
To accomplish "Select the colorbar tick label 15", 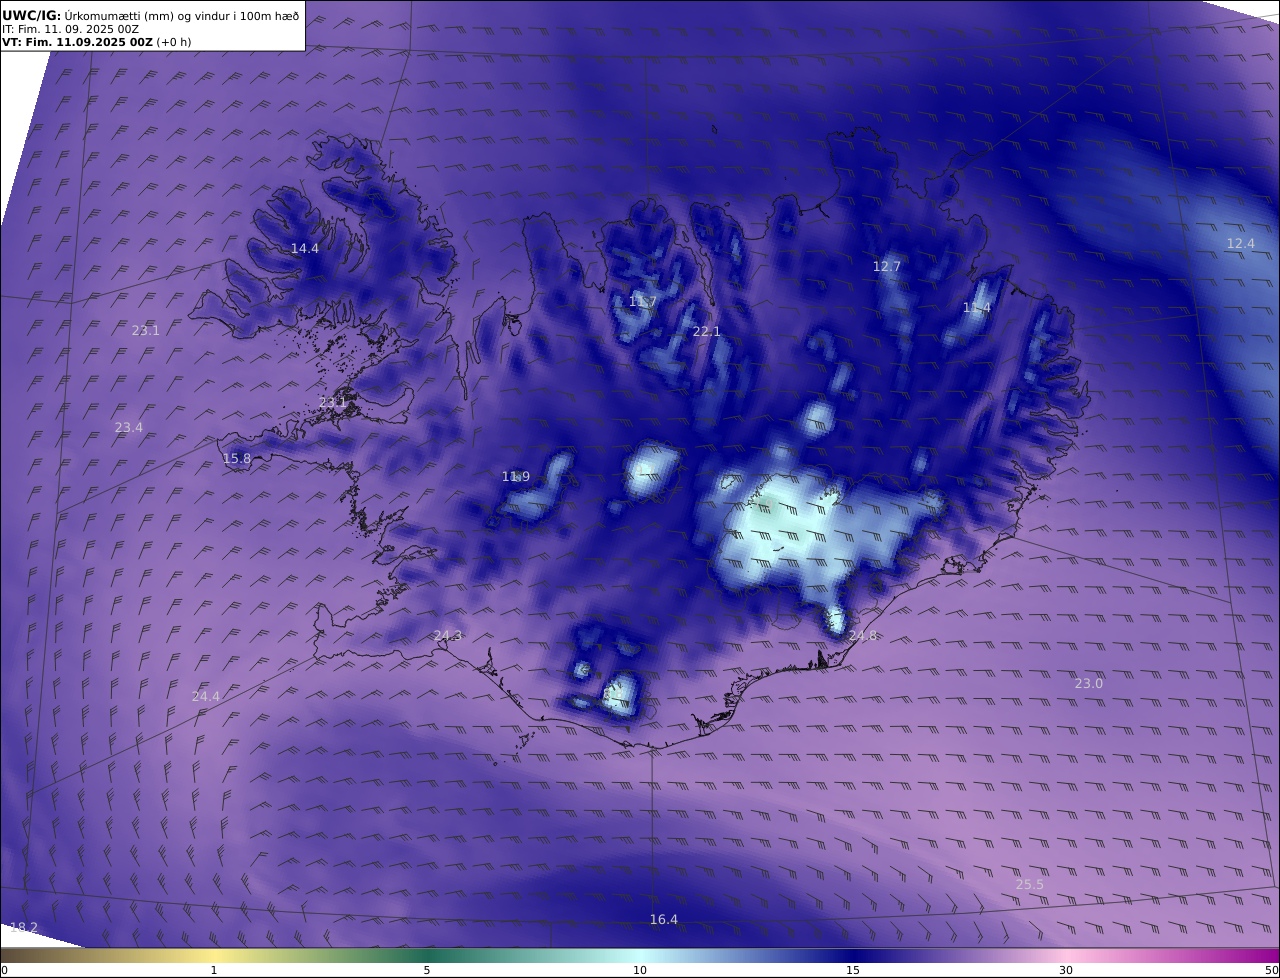I will 853,970.
